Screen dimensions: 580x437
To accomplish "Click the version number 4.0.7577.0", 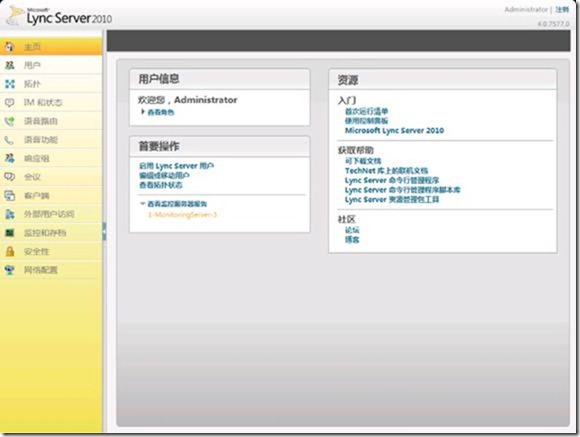I will click(553, 24).
